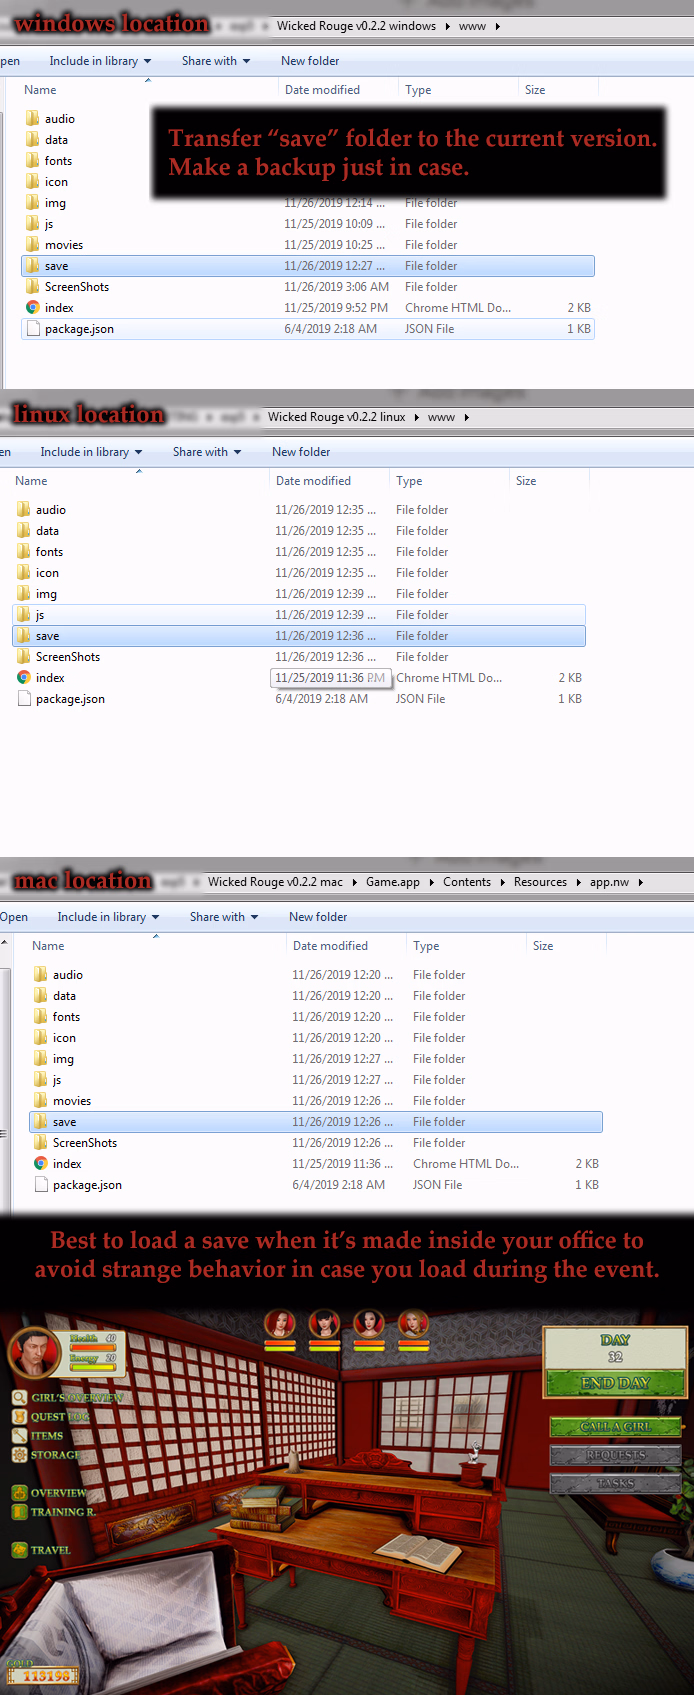694x1695 pixels.
Task: Click the CALL A GIRL button
Action: pos(616,1426)
